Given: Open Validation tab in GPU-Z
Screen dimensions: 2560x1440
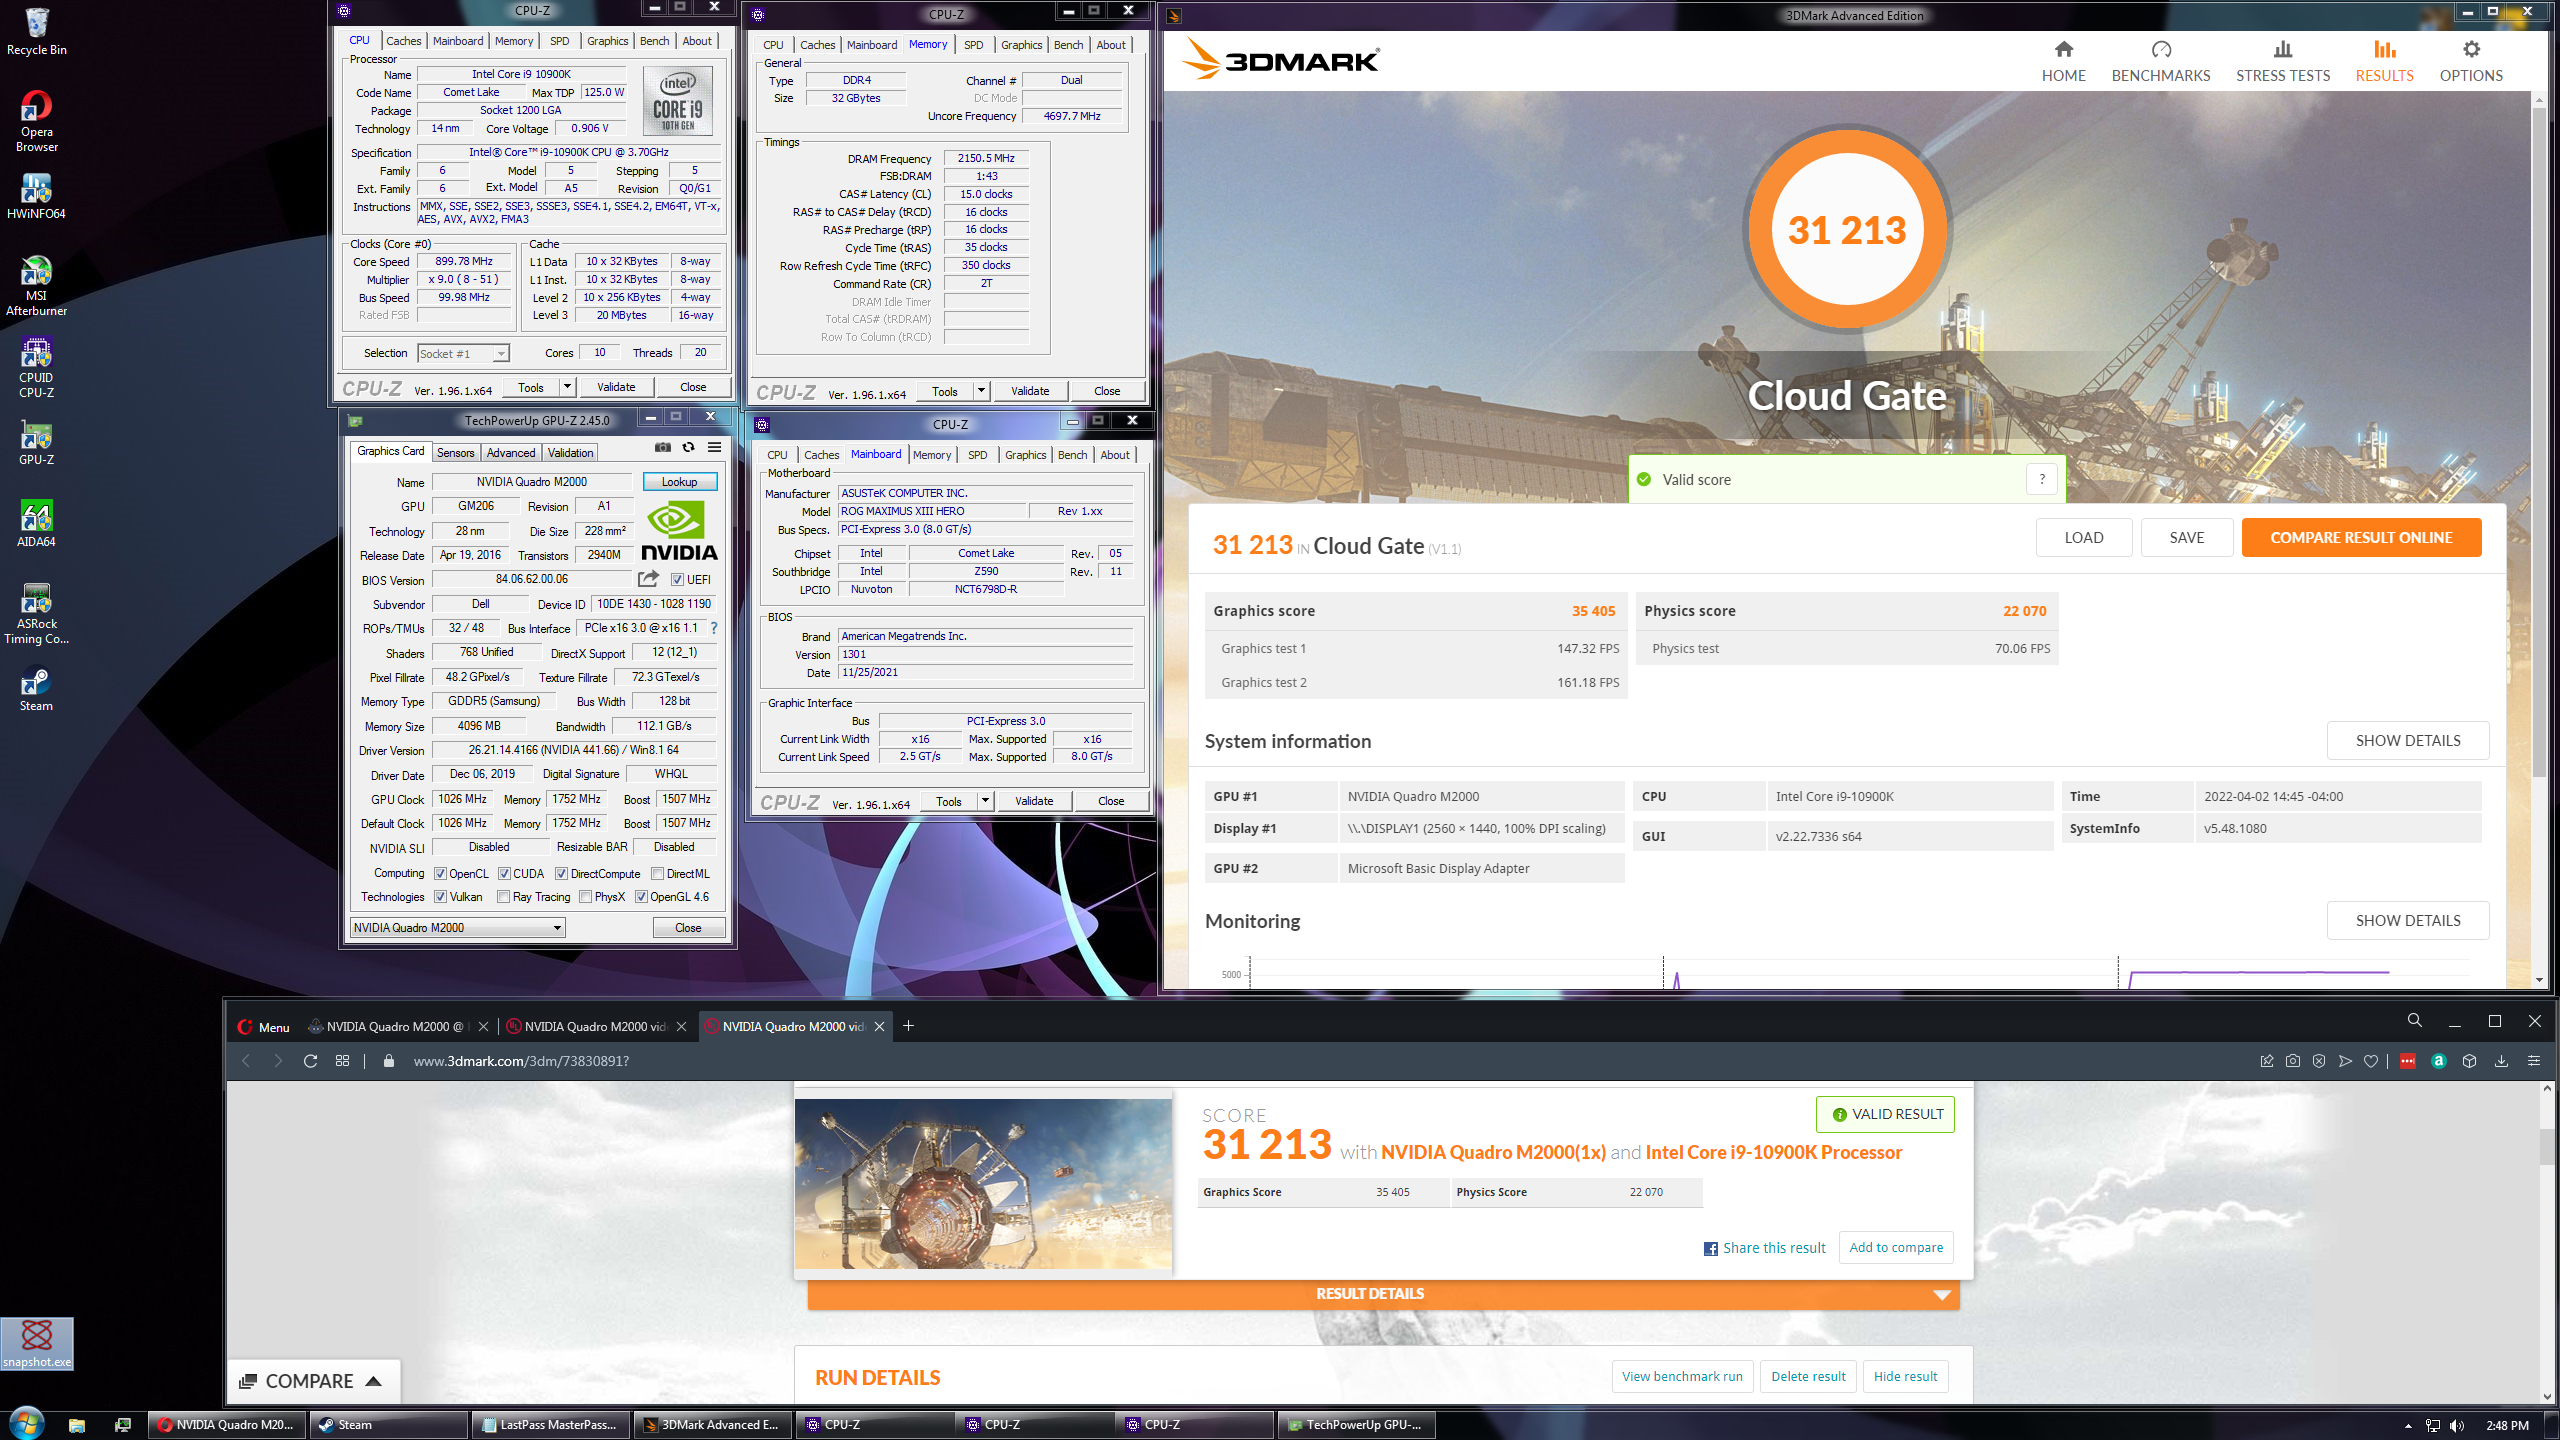Looking at the screenshot, I should [x=570, y=453].
